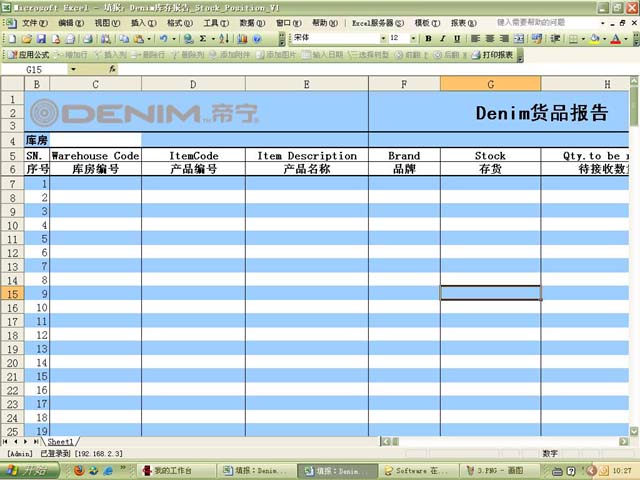The image size is (640, 480).
Task: Open the font size dropdown
Action: pyautogui.click(x=413, y=38)
